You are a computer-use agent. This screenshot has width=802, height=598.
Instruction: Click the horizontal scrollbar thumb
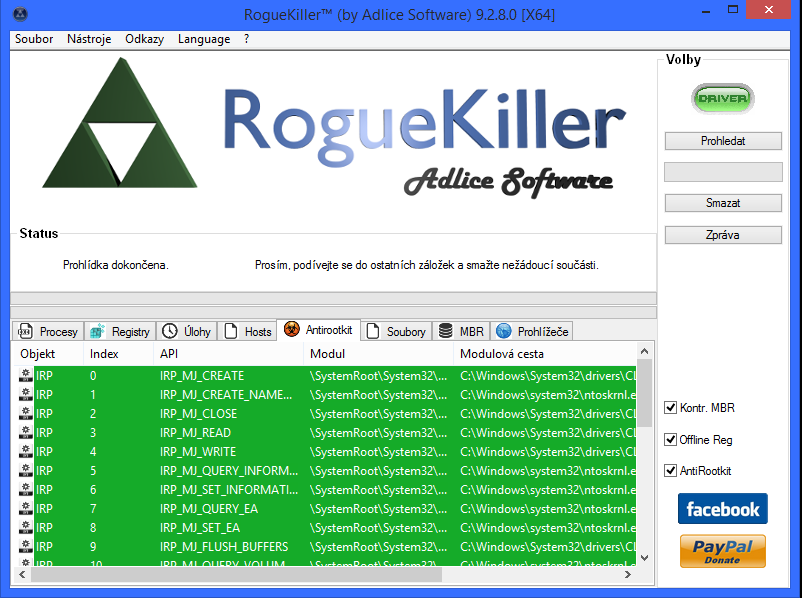coord(236,574)
